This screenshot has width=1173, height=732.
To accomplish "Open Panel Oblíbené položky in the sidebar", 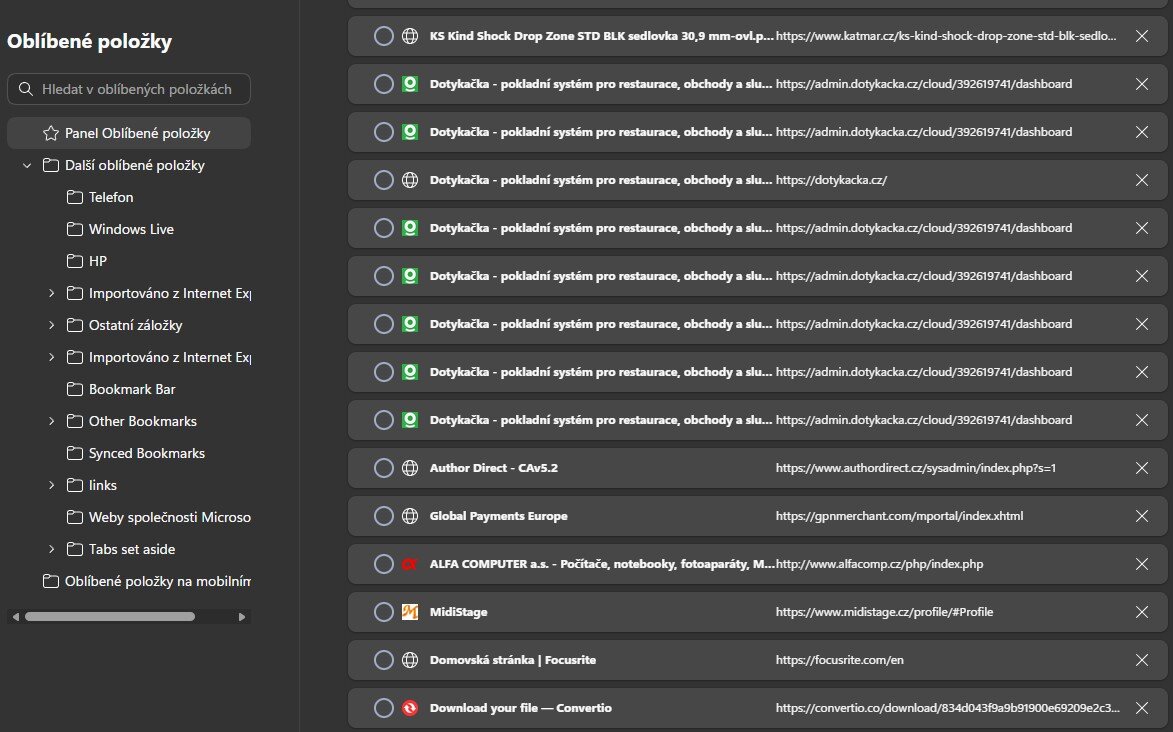I will tap(129, 133).
